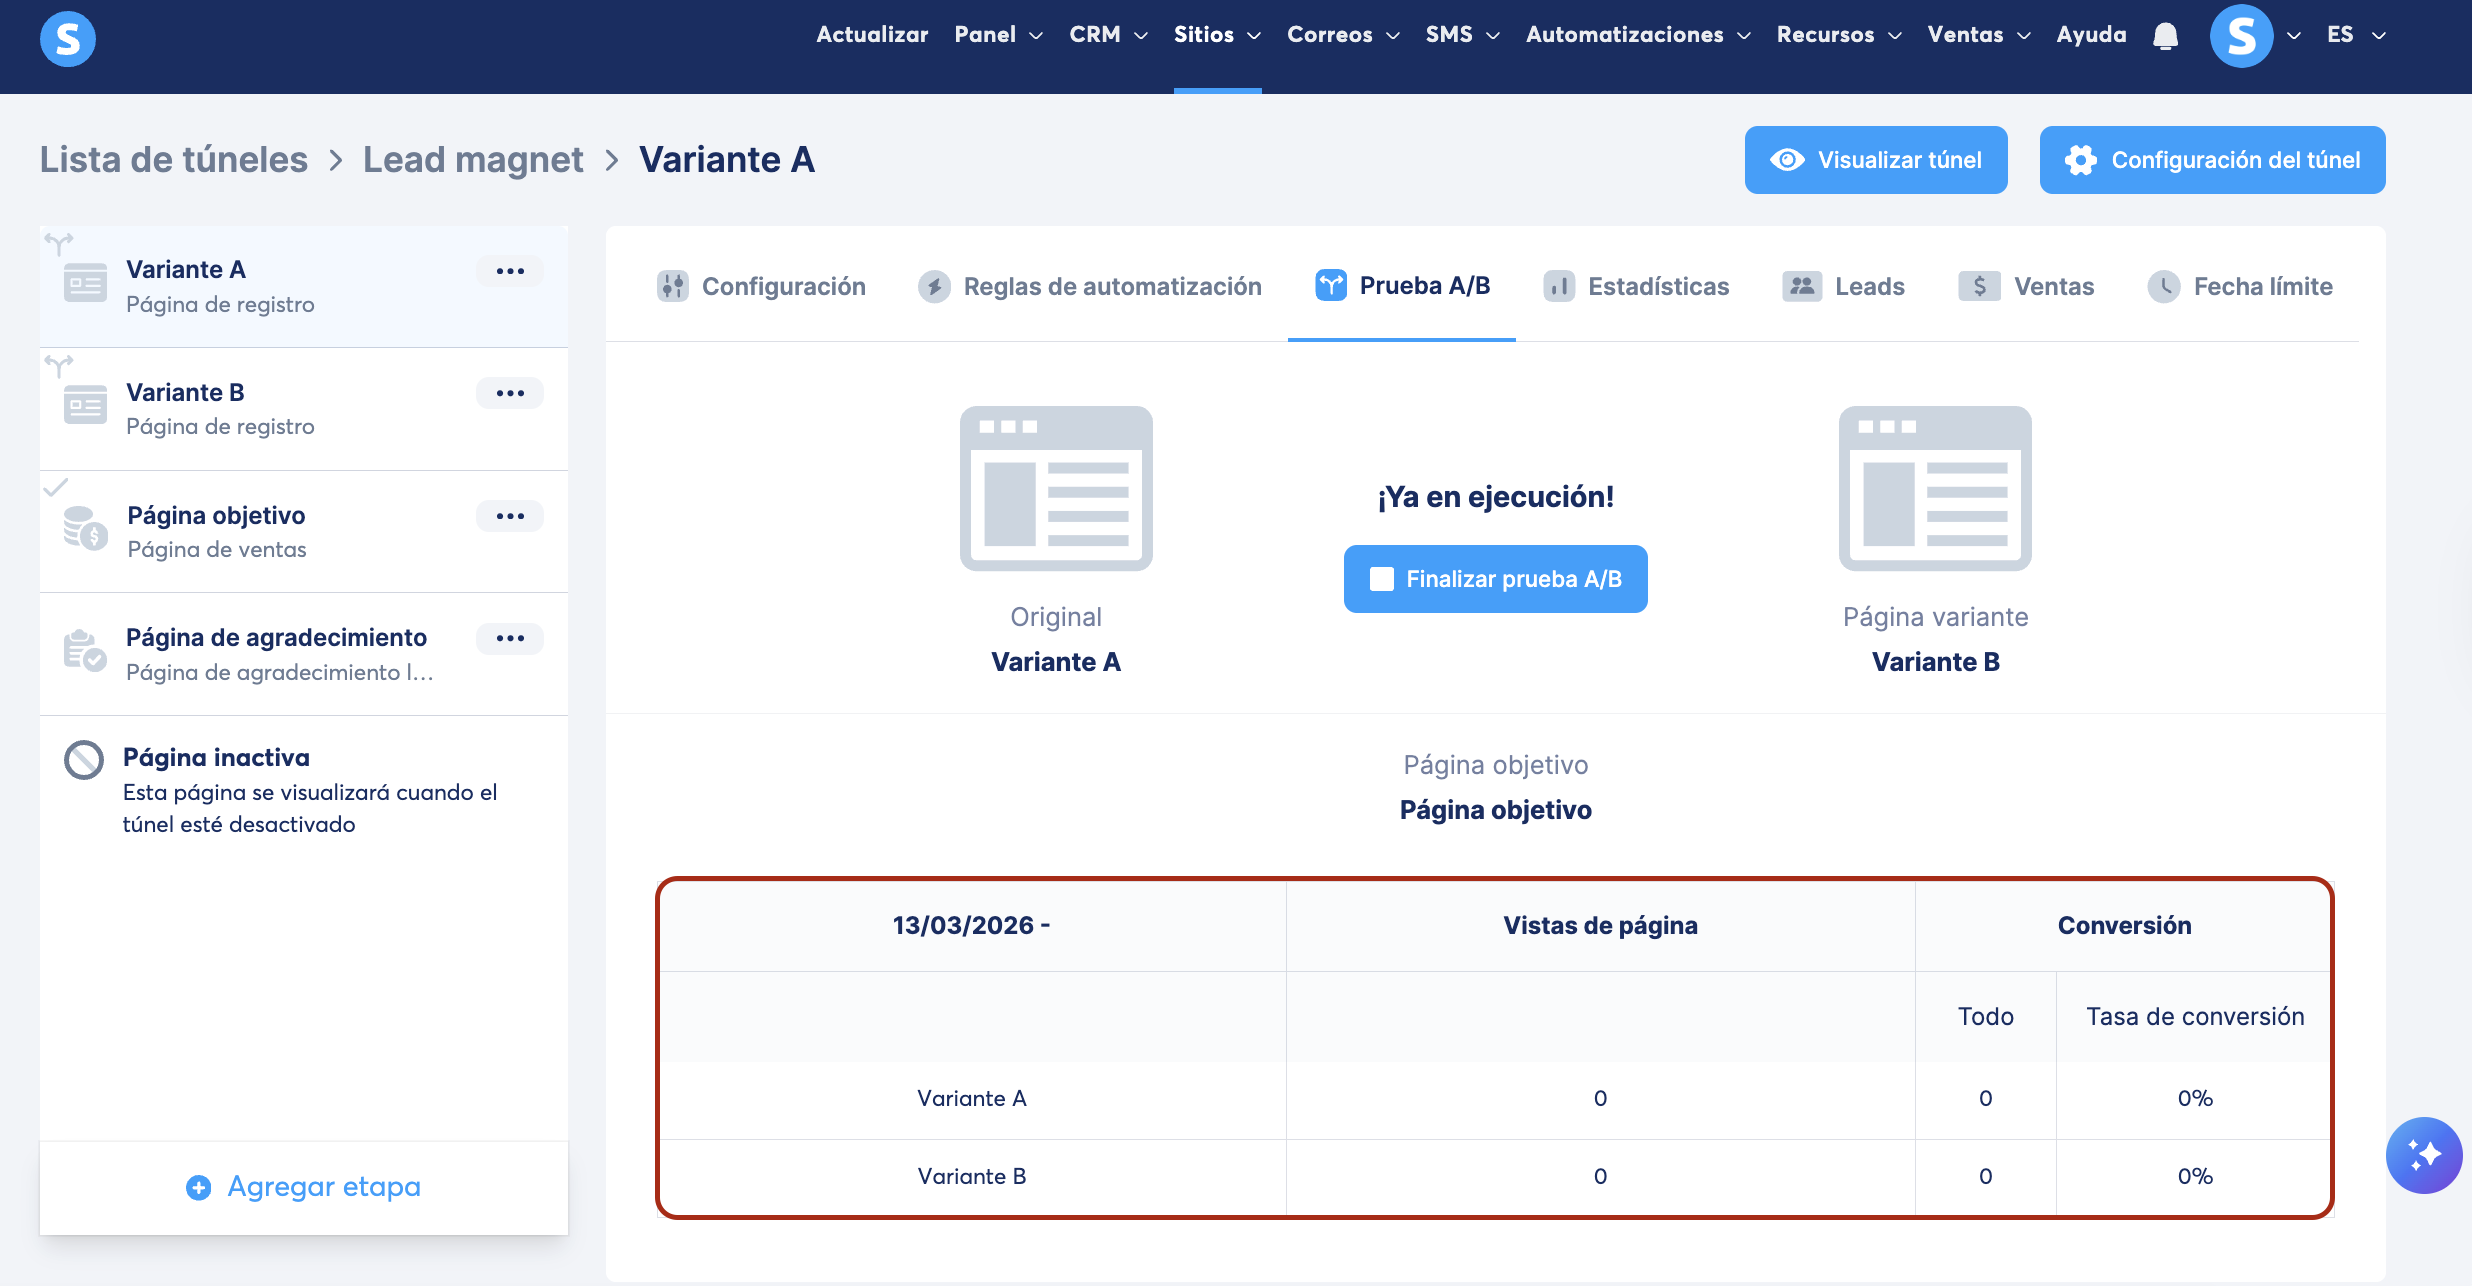Expand the Sitios dropdown menu
The image size is (2472, 1286).
click(x=1216, y=35)
